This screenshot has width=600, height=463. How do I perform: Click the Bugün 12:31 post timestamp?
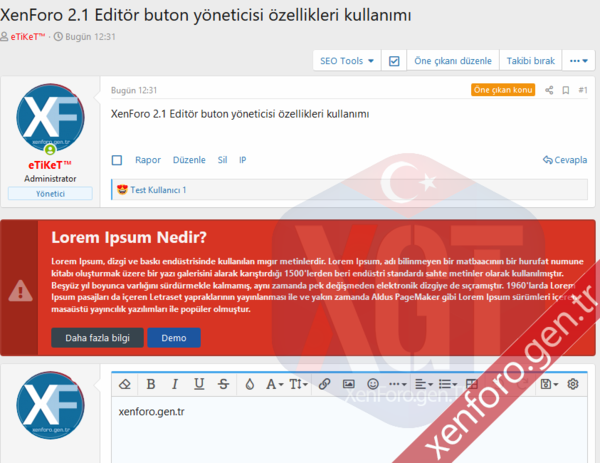coord(134,90)
